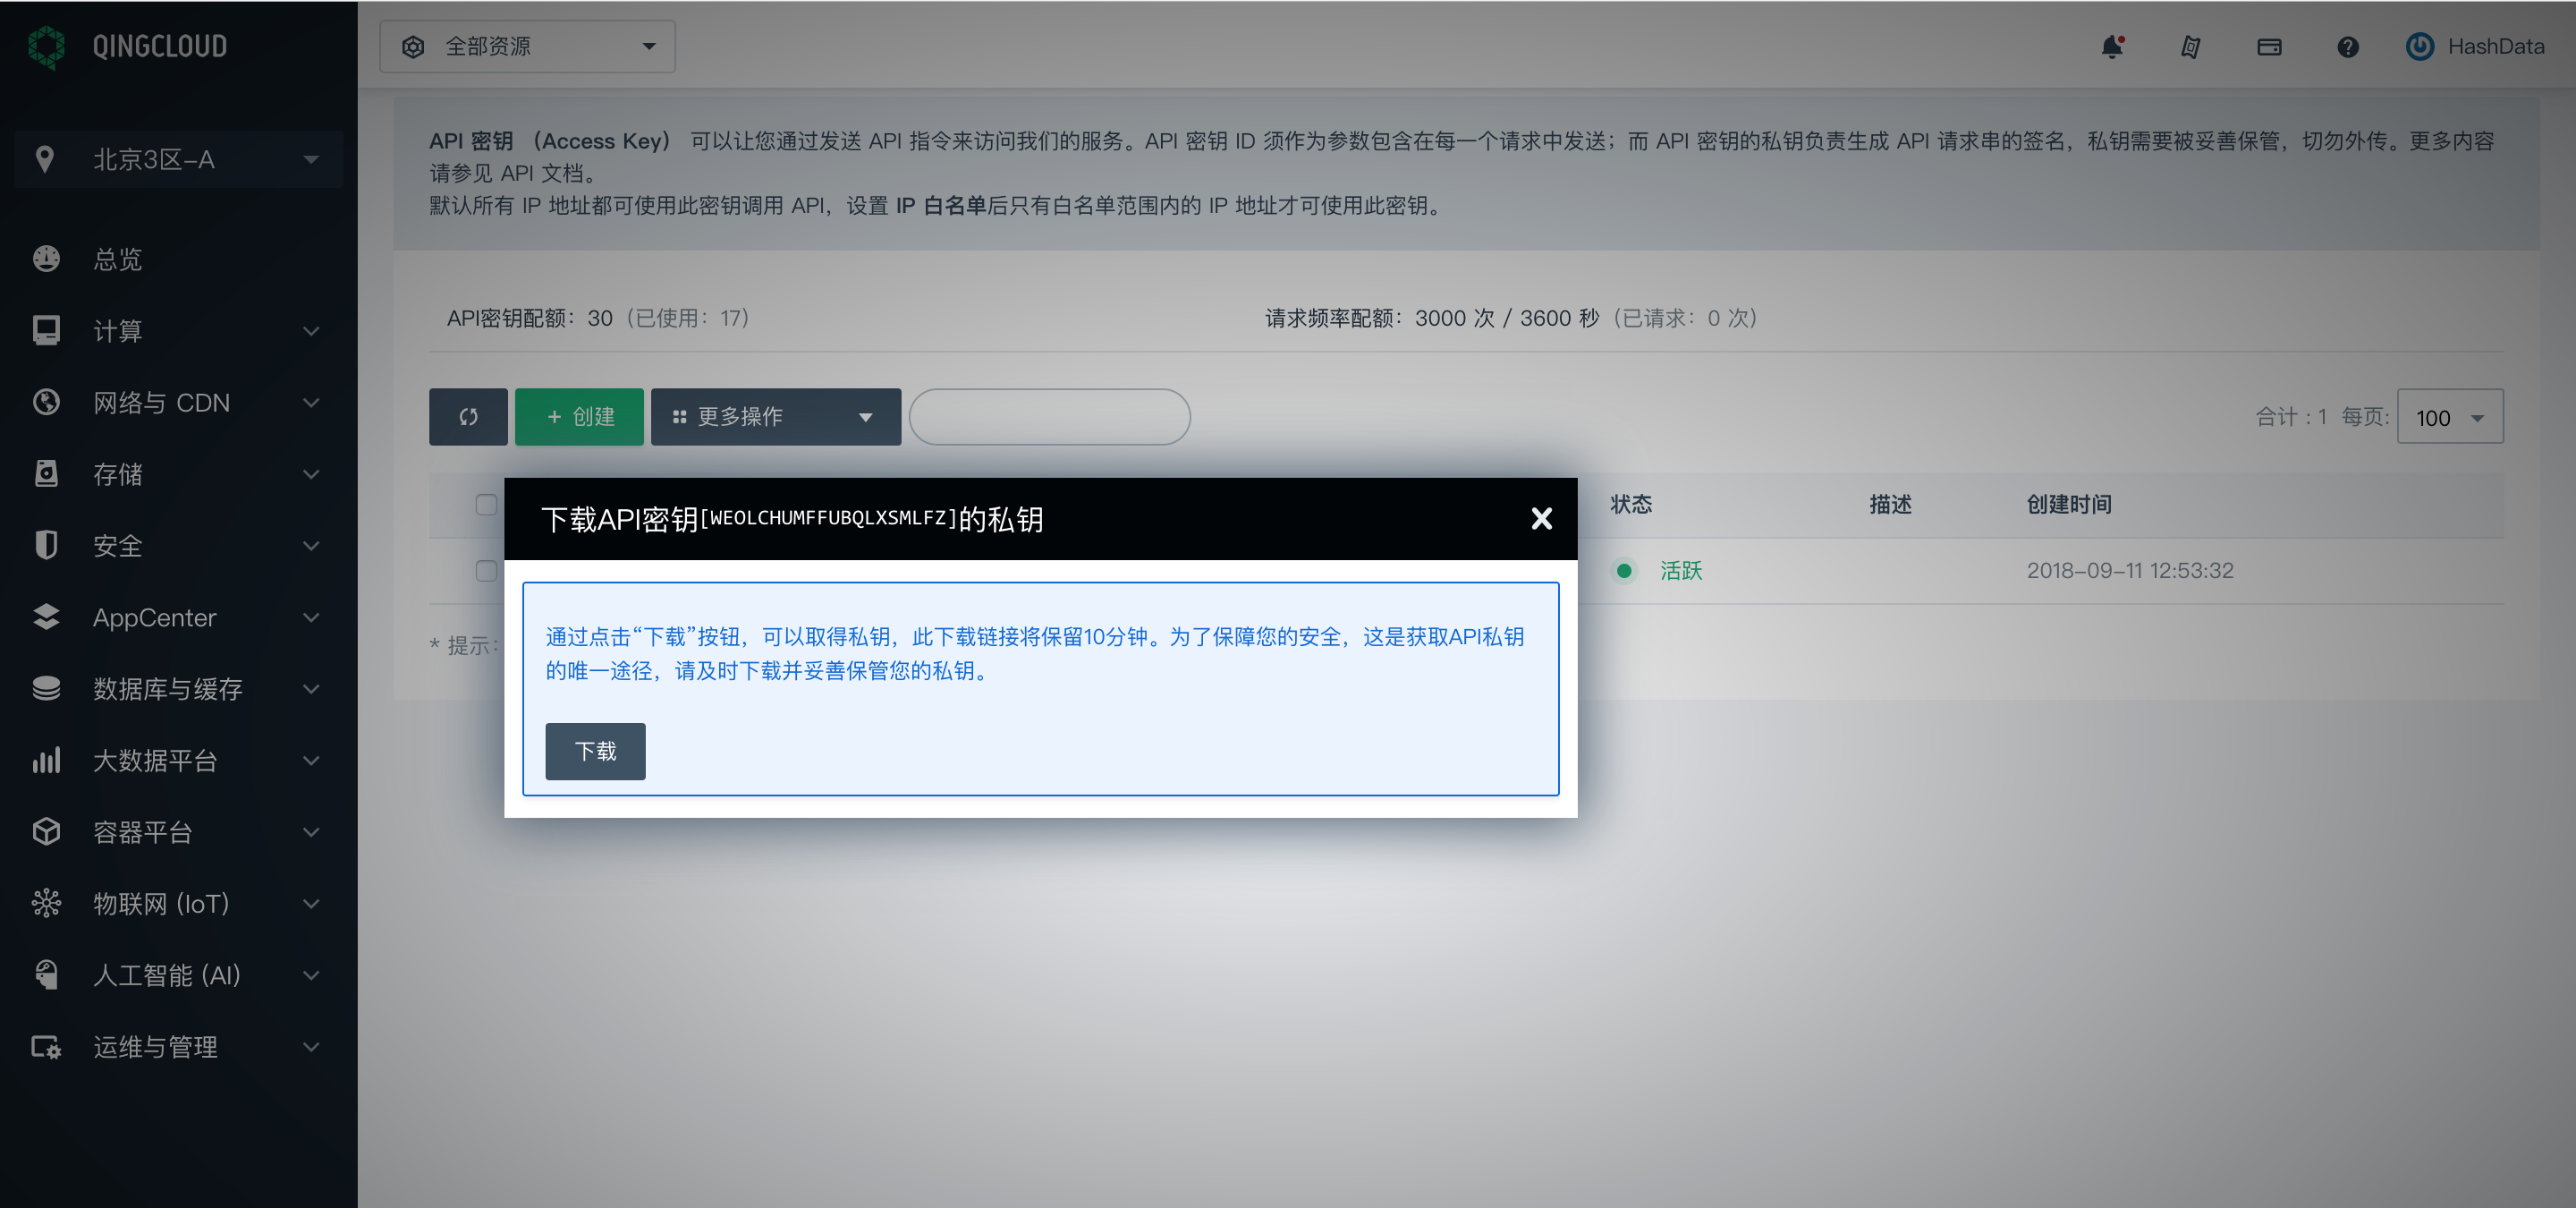Image resolution: width=2576 pixels, height=1208 pixels.
Task: Click the WEOLCHUMFFUBQLXSMLFZ key ID in title
Action: point(828,518)
